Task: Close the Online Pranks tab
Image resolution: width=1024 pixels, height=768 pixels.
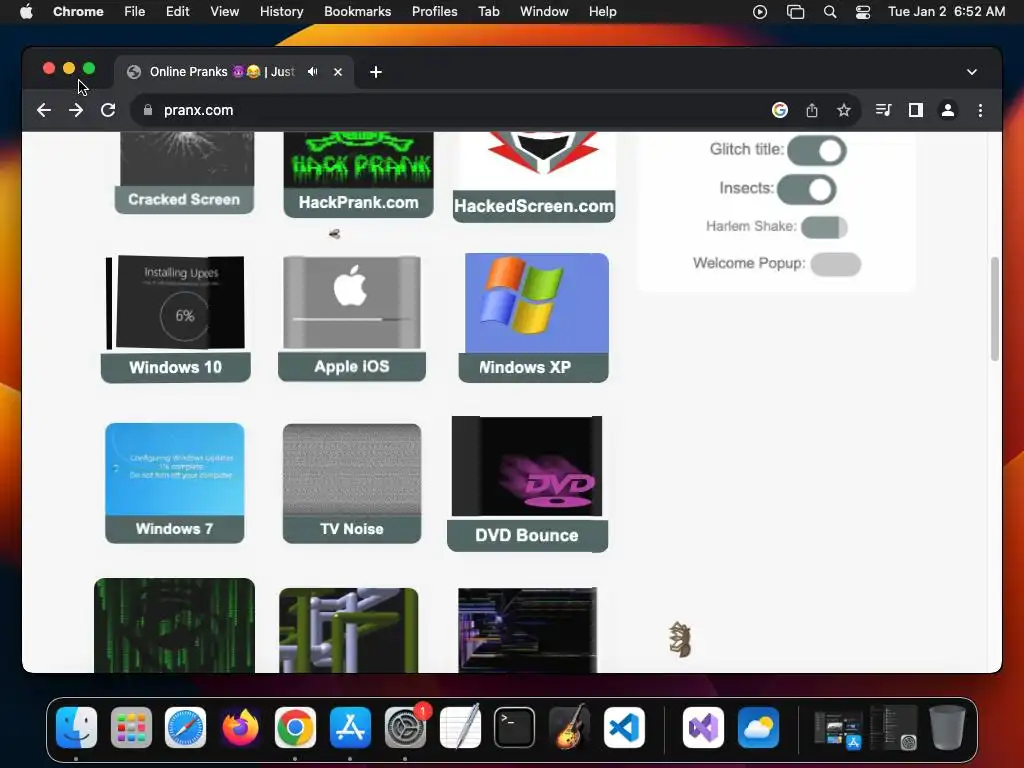Action: pos(338,72)
